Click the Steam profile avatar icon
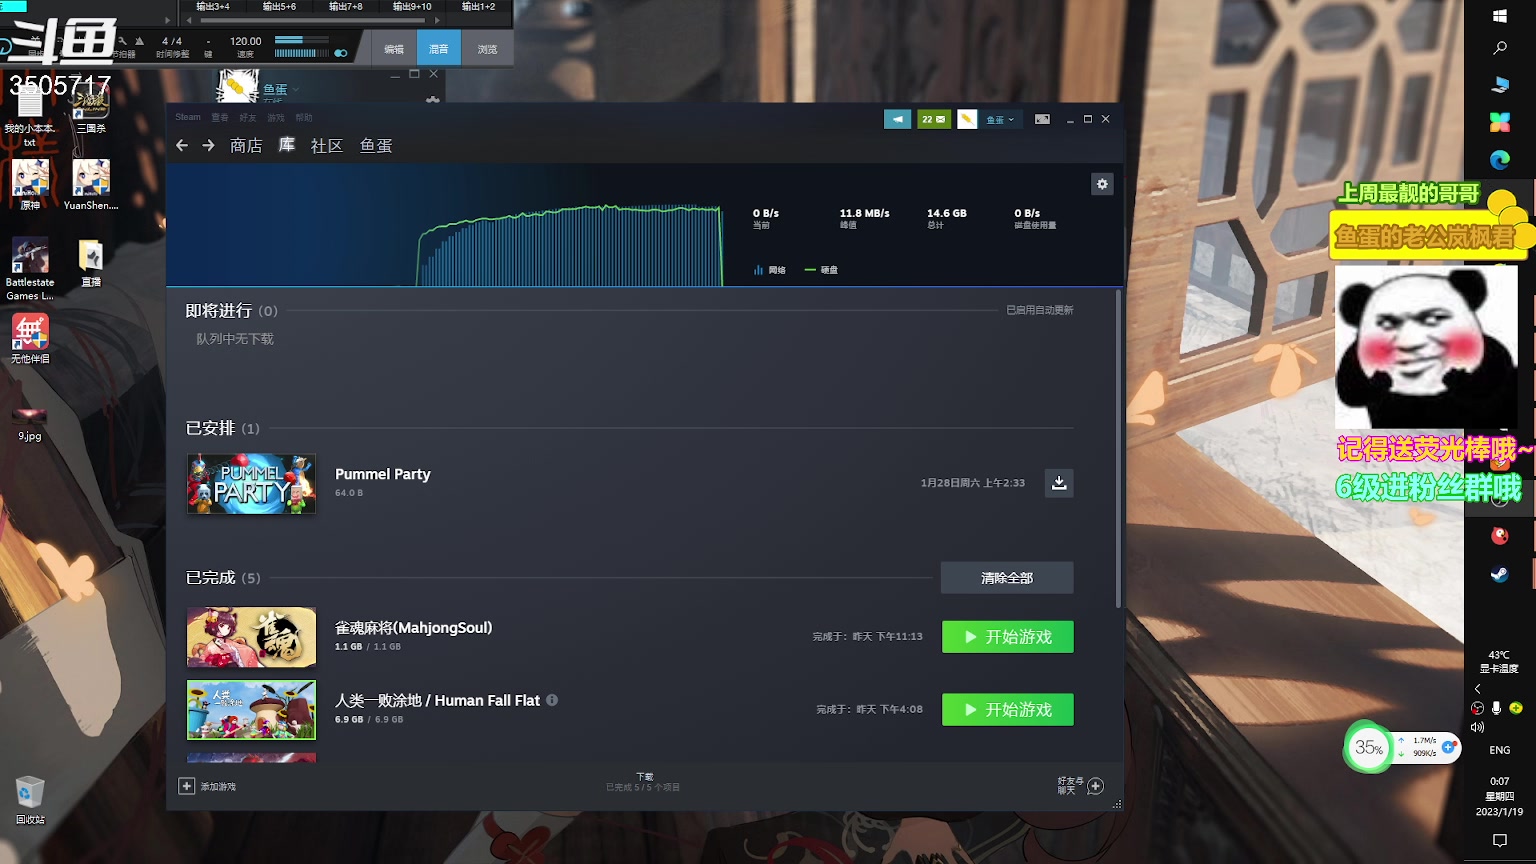 [967, 119]
